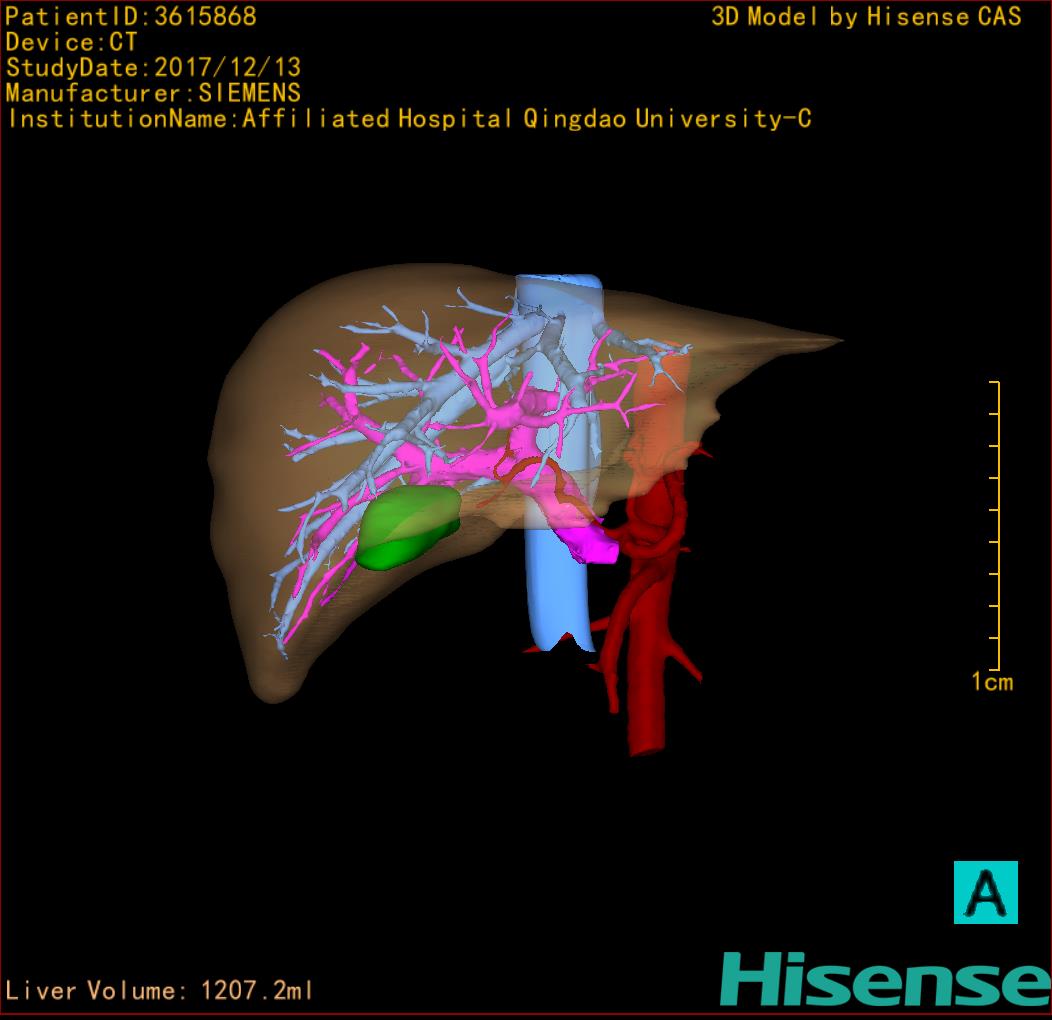Select the green tumor in the liver
Screen dimensions: 1052x1020
(407, 527)
